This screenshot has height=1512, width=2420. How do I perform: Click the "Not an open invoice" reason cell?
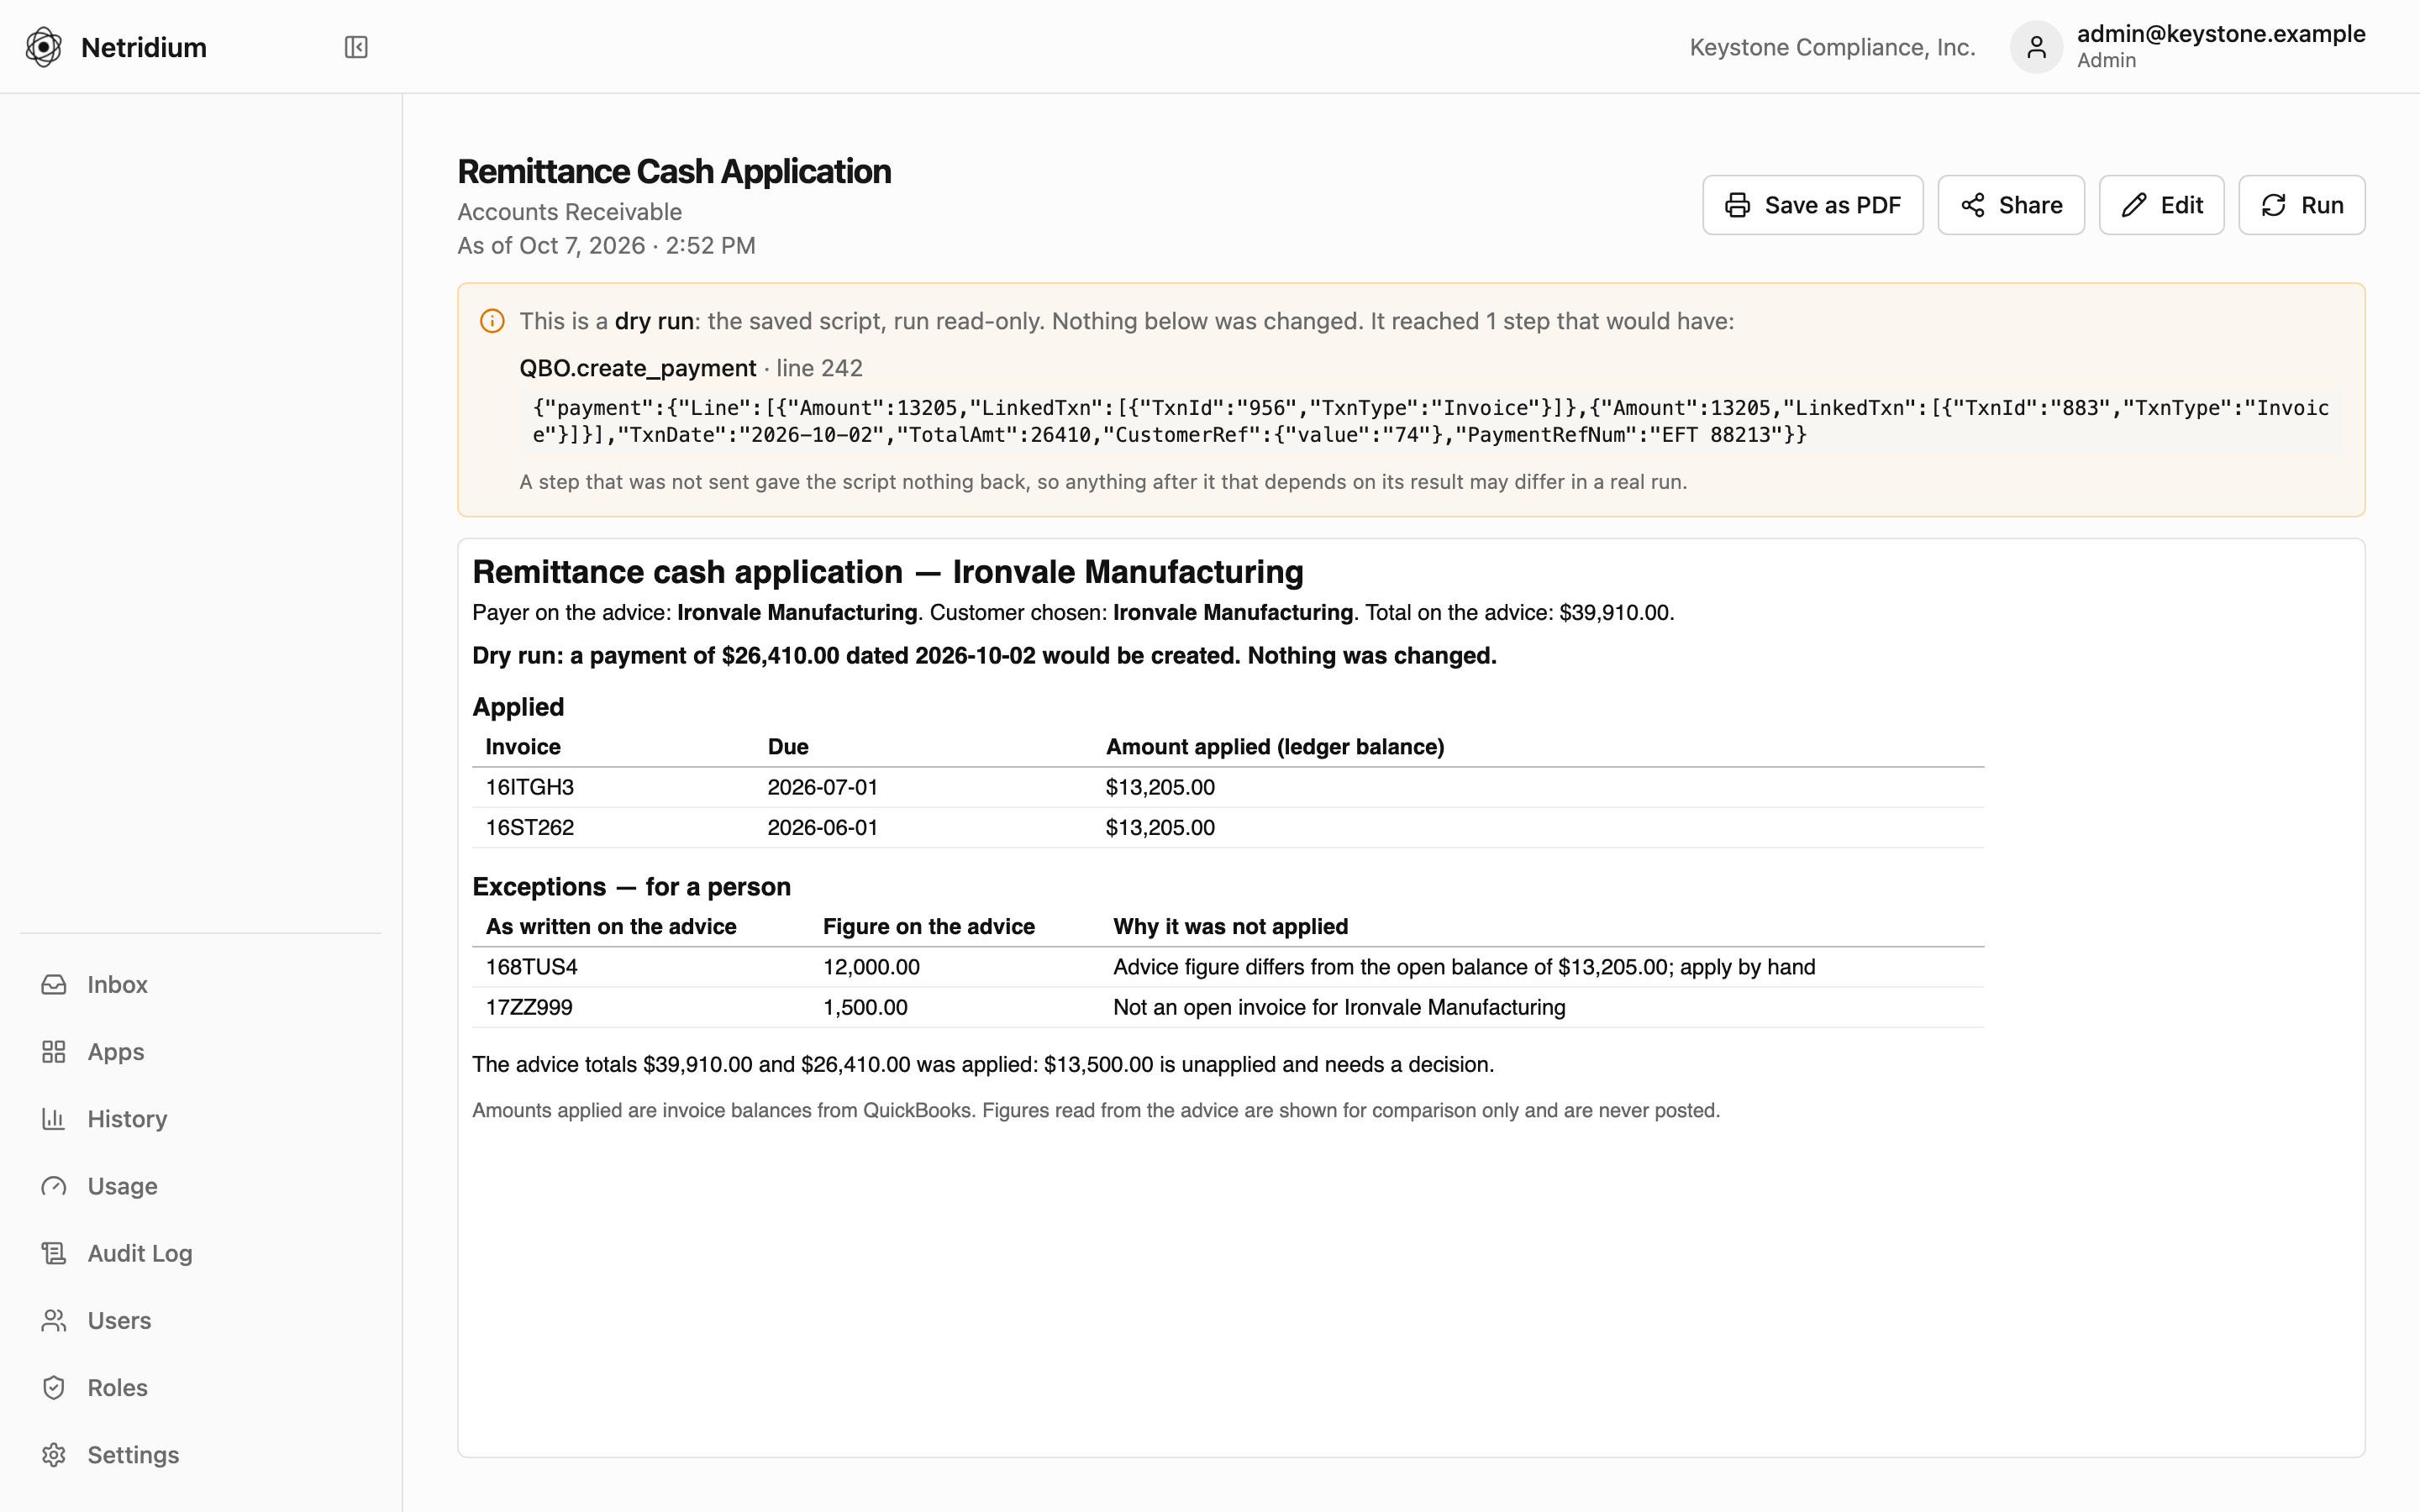coord(1339,1007)
